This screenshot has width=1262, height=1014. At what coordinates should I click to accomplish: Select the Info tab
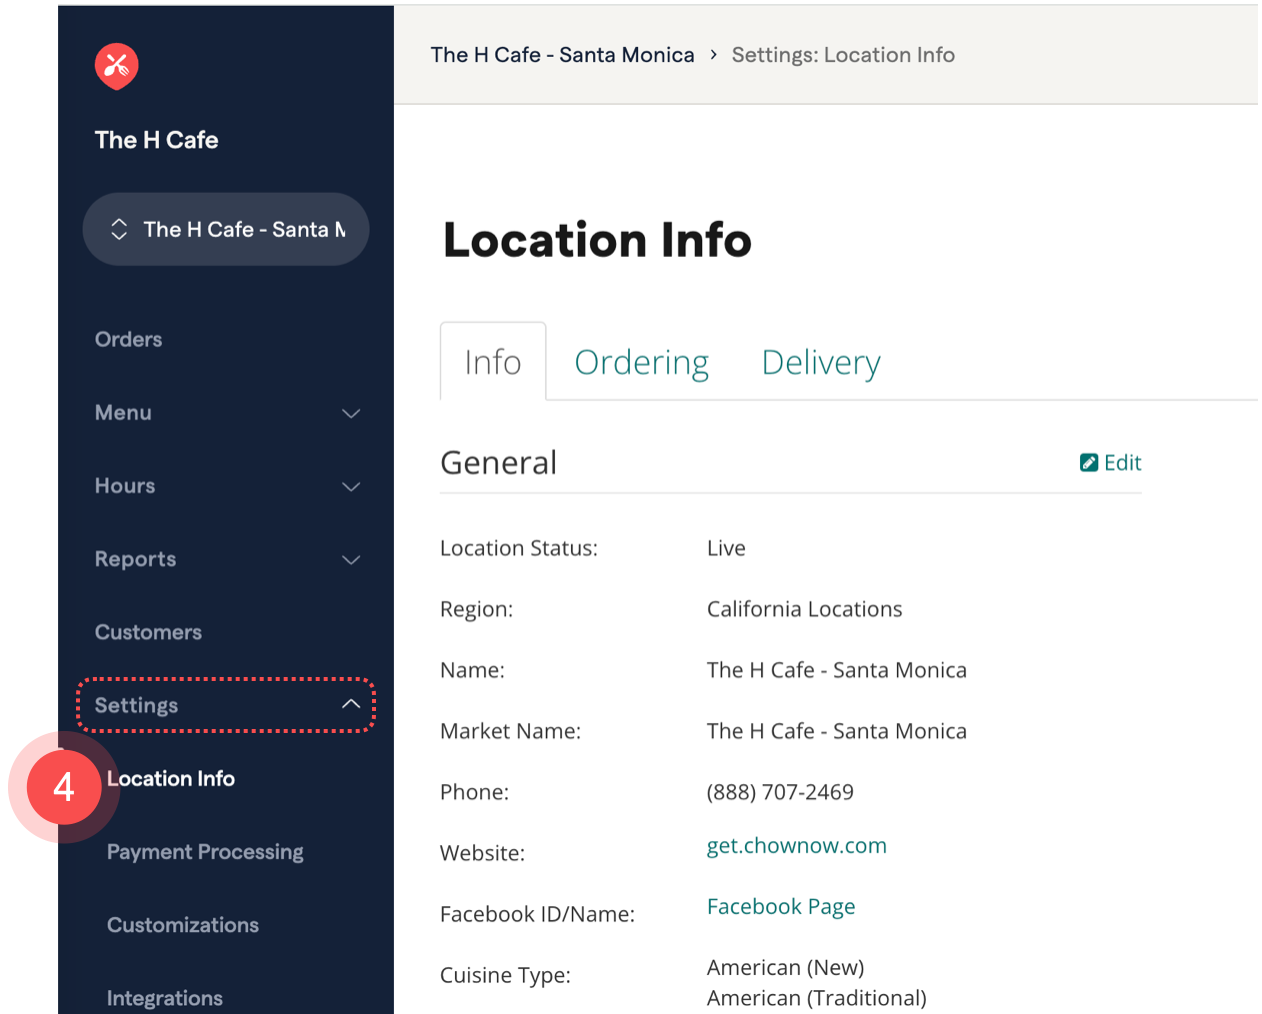pos(493,362)
